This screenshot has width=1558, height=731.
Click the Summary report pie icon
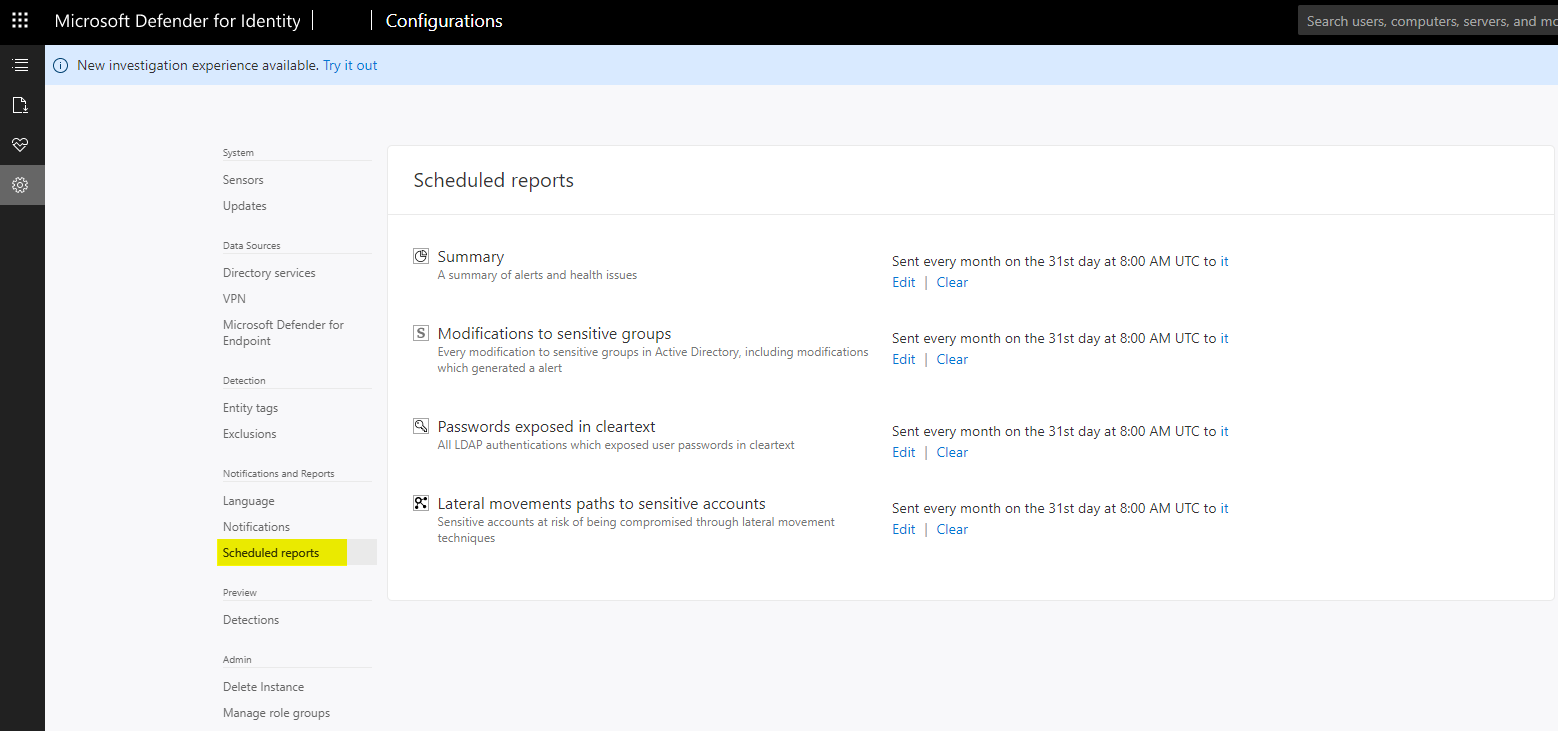[421, 256]
